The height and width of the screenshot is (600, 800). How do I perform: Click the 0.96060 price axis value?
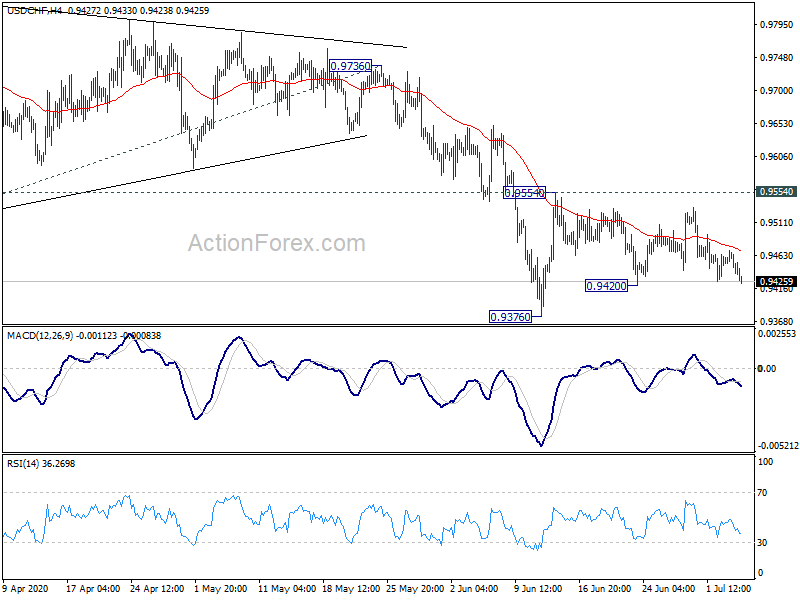click(777, 157)
